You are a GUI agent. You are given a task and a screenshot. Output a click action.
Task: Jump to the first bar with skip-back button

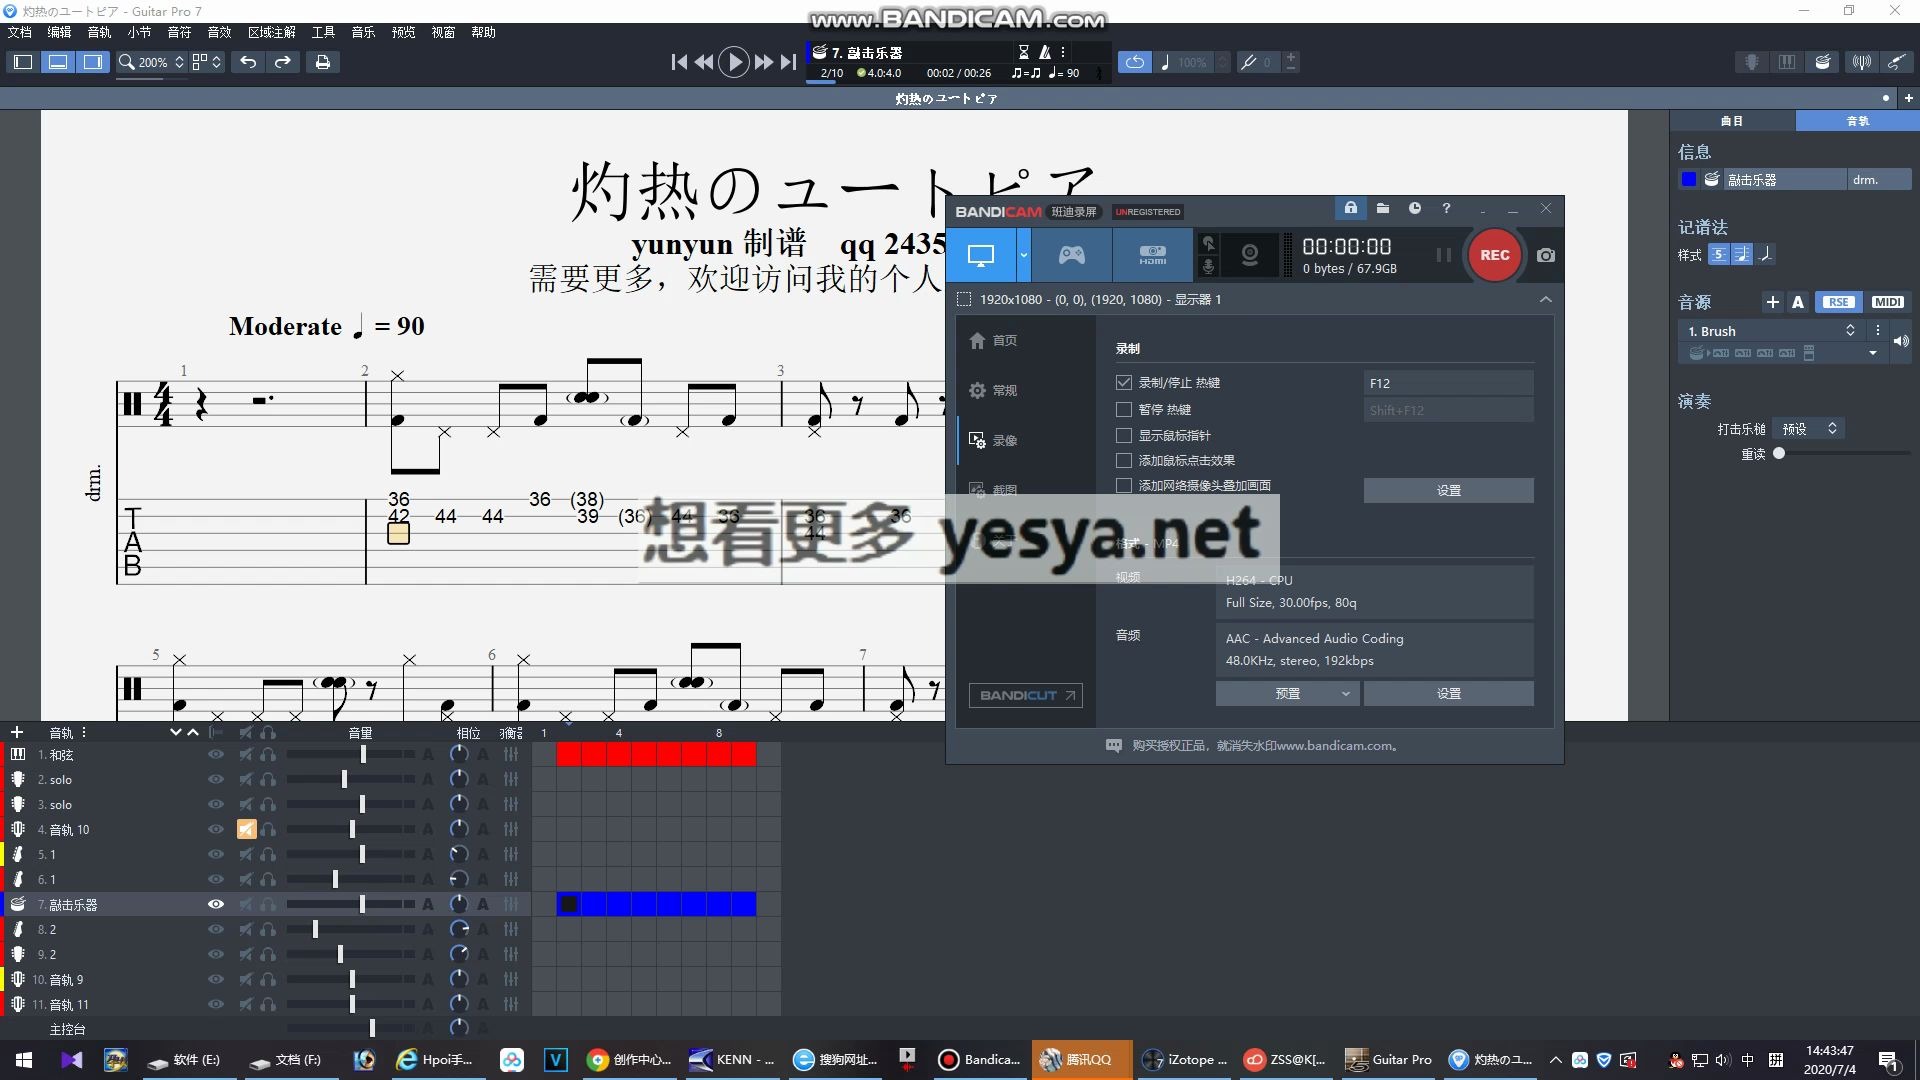pos(679,62)
